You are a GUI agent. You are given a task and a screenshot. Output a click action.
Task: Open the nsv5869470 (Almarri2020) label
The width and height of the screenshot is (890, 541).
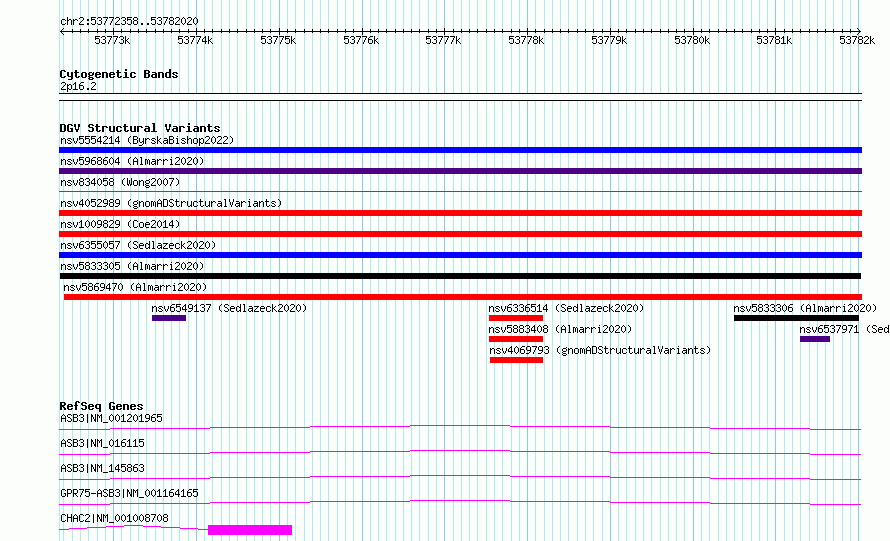(135, 287)
